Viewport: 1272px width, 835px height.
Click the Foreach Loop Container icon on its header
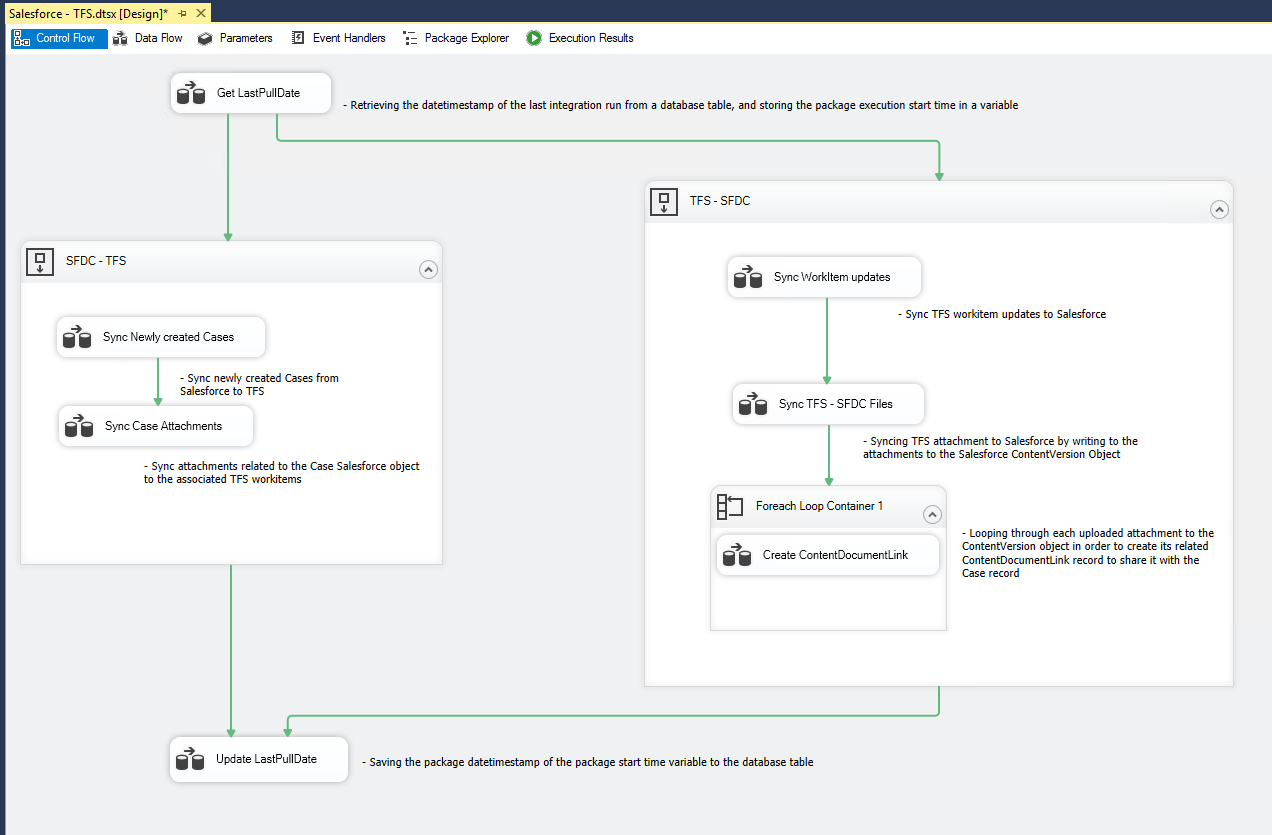(x=728, y=506)
